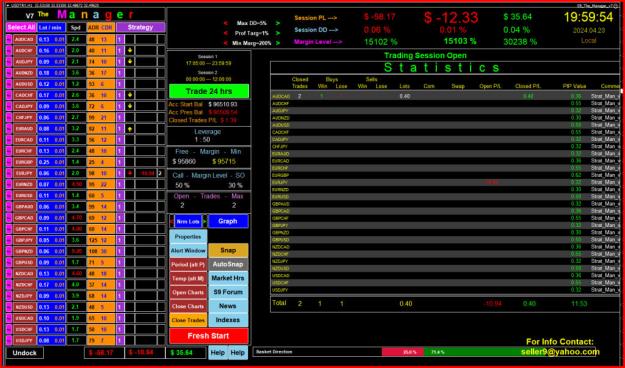Click the Total row in Statistics
This screenshot has width=625, height=368.
(x=446, y=304)
